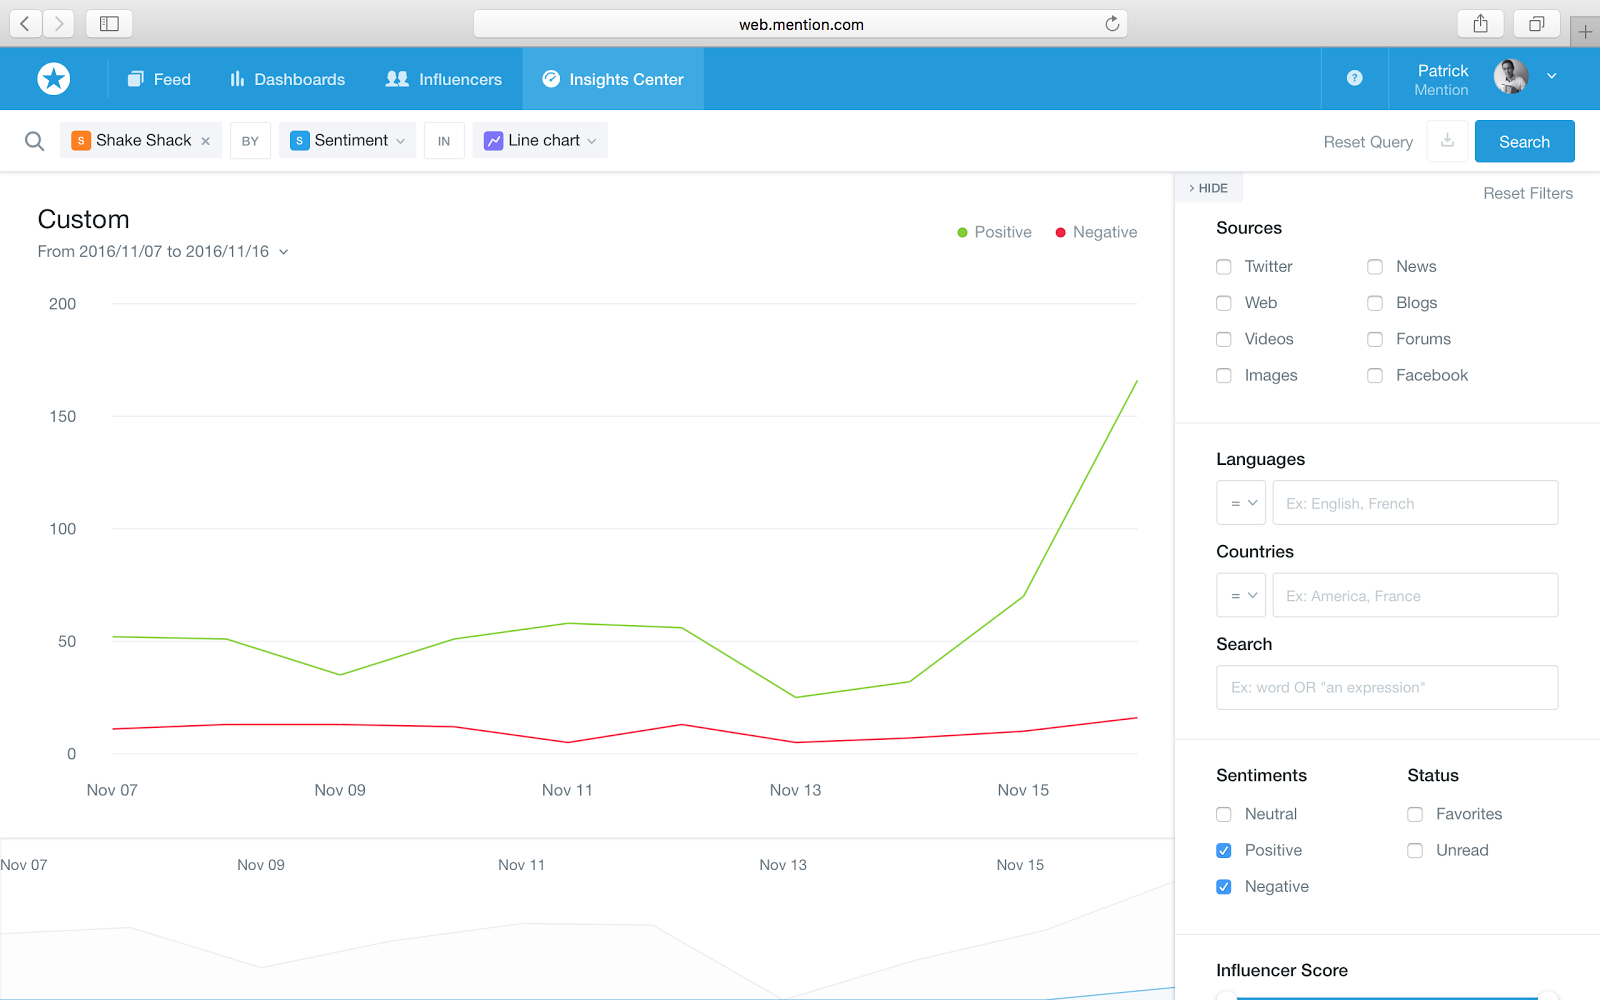1600x1000 pixels.
Task: Open Languages operator dropdown
Action: coord(1241,503)
